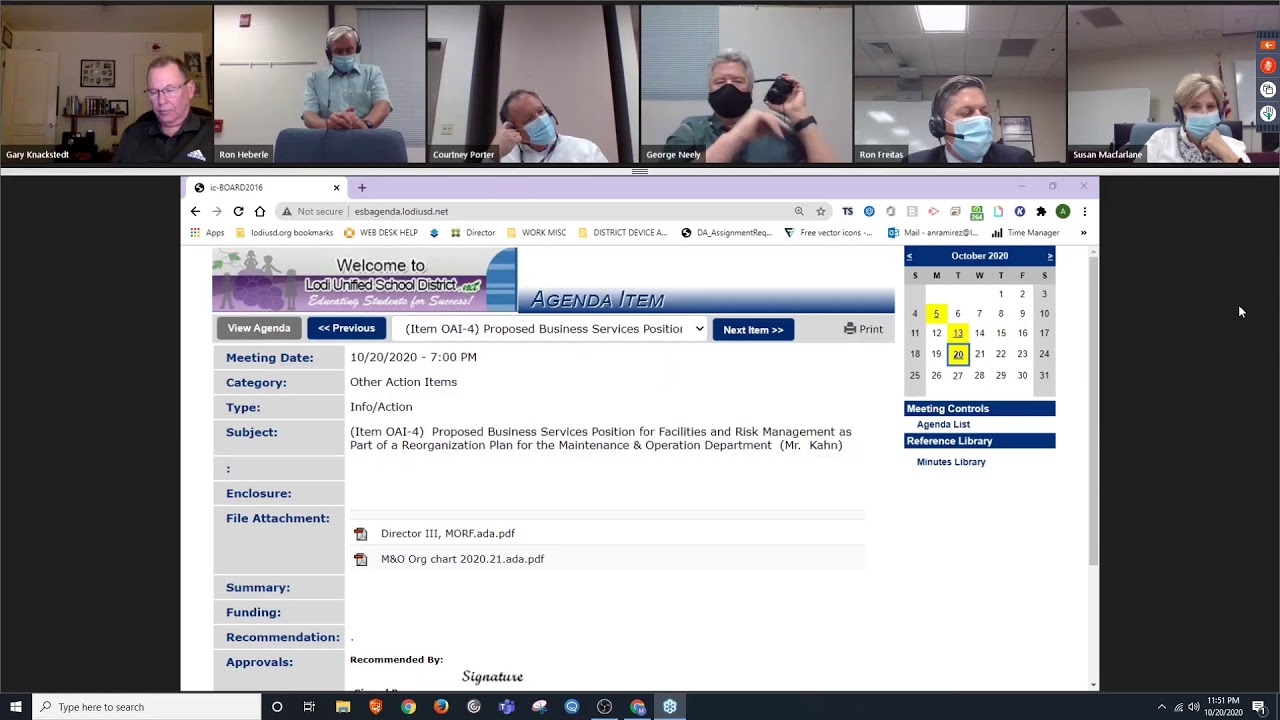The height and width of the screenshot is (720, 1280).
Task: Click the 'October 2020' calendar title
Action: point(979,256)
